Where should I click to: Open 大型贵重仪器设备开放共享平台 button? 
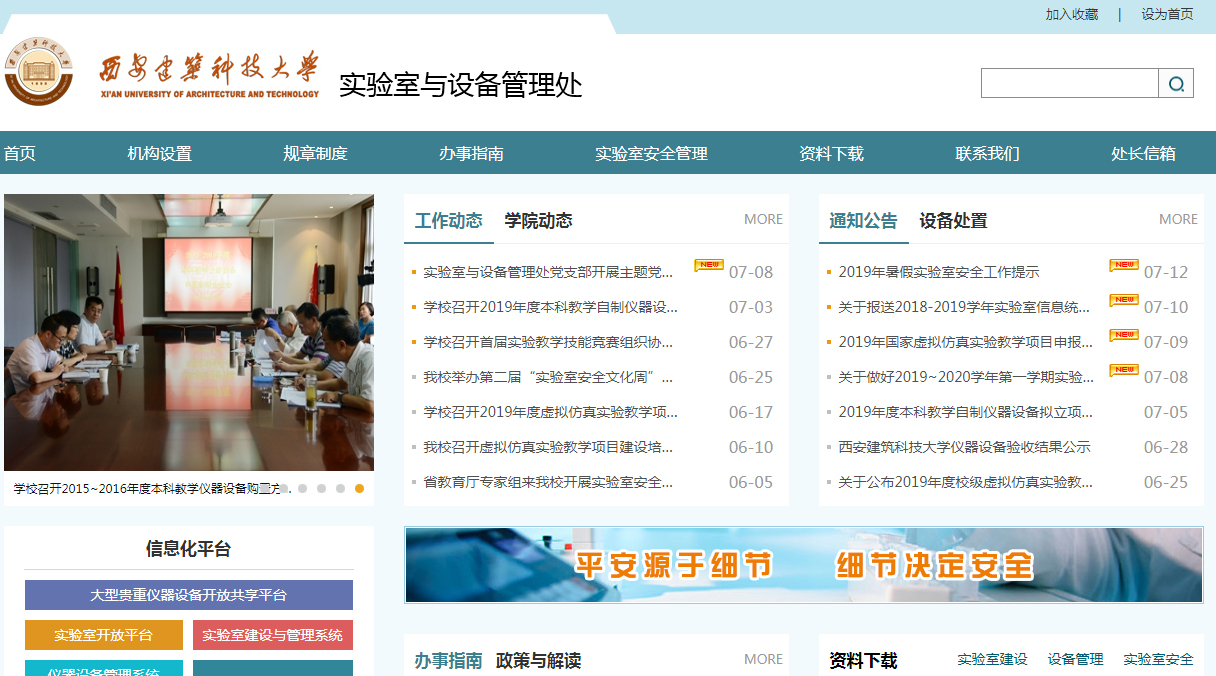(x=189, y=595)
